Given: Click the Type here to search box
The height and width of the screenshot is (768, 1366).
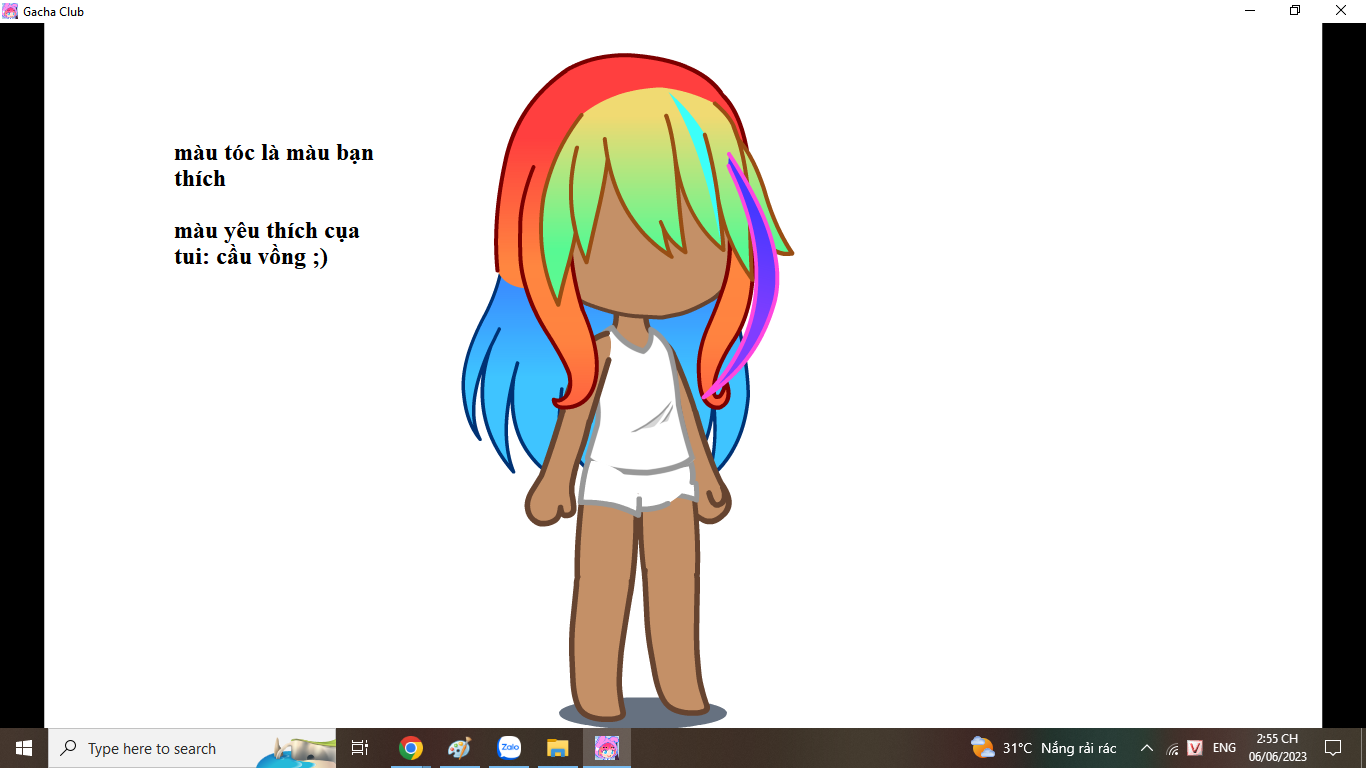Looking at the screenshot, I should (x=150, y=748).
